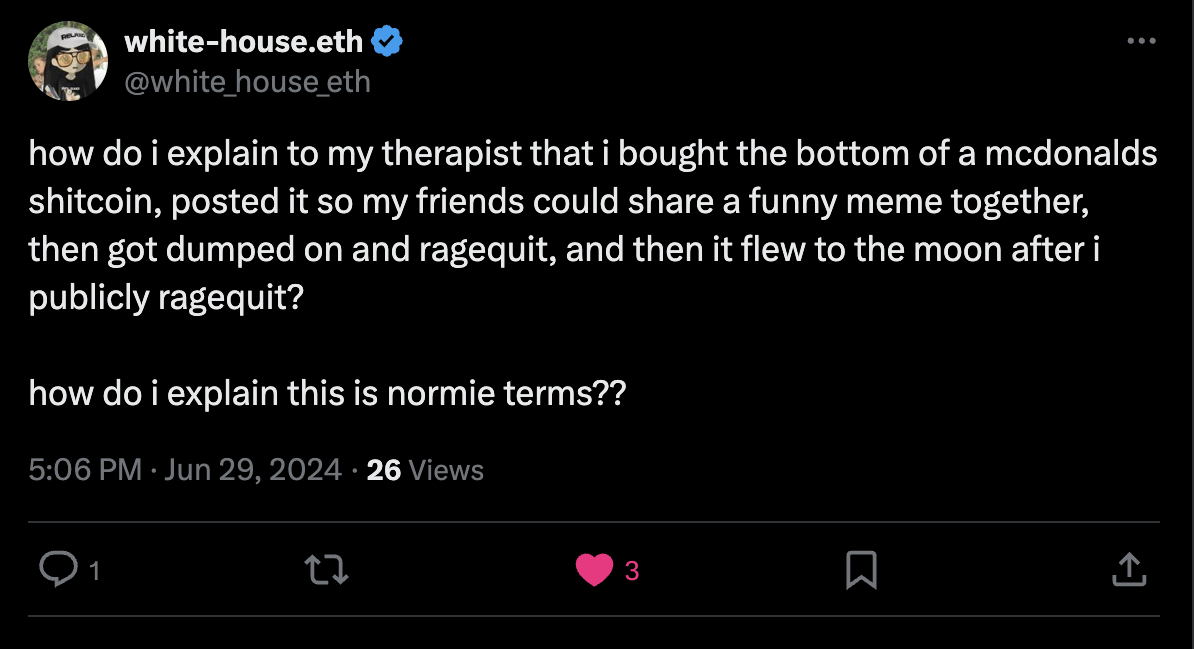Open sharing options with the arrow icon
The image size is (1194, 649).
click(1129, 569)
